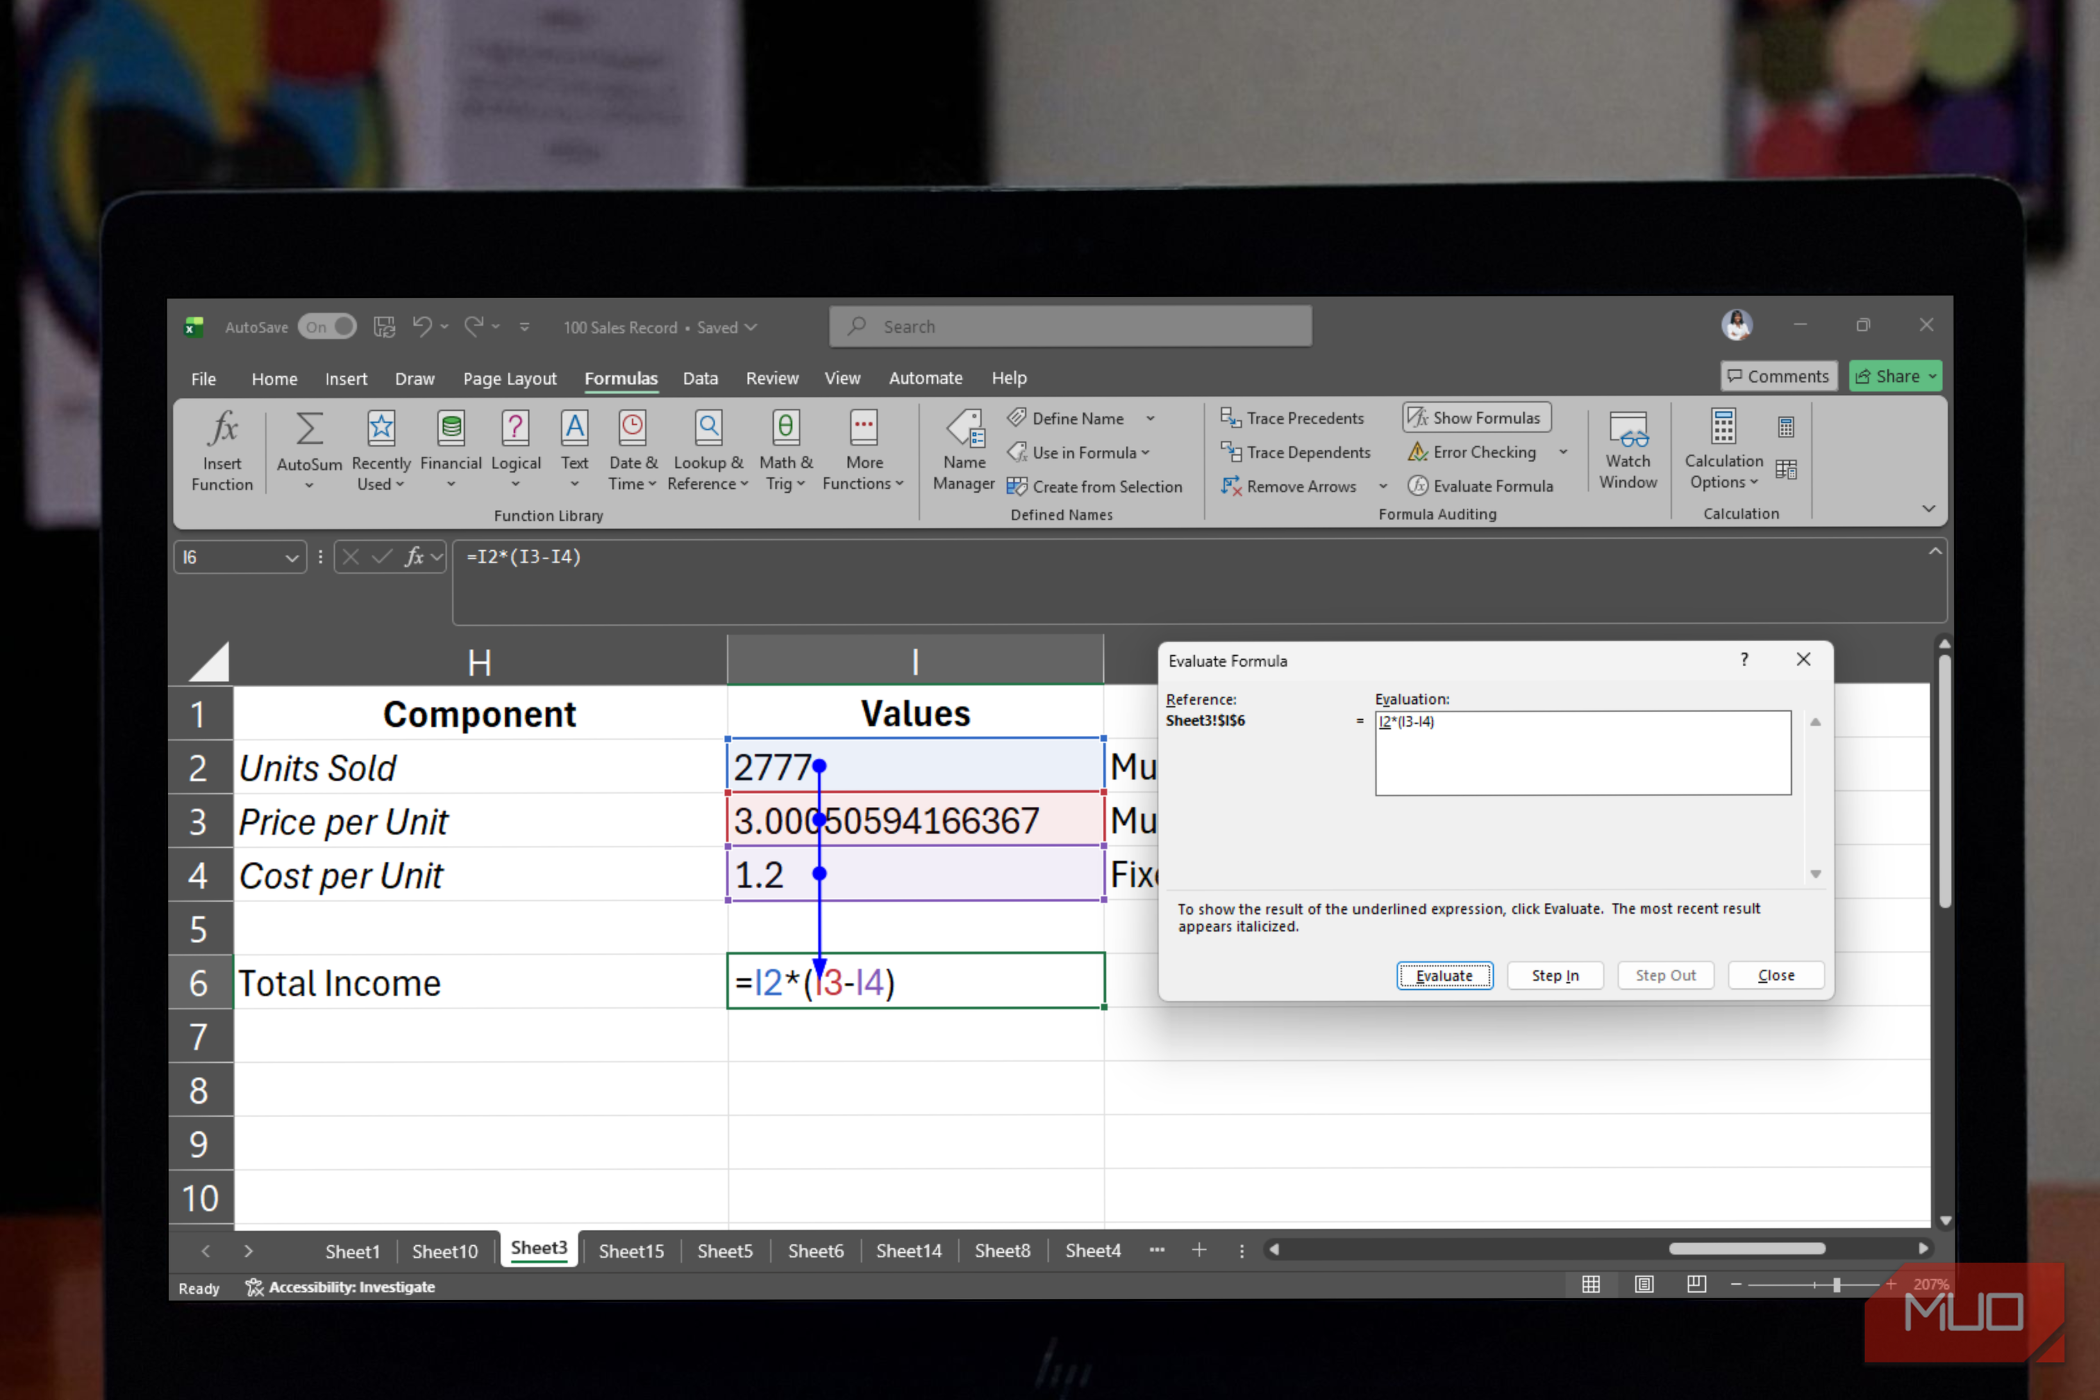2100x1400 pixels.
Task: Open the Page Layout tab
Action: [x=510, y=378]
